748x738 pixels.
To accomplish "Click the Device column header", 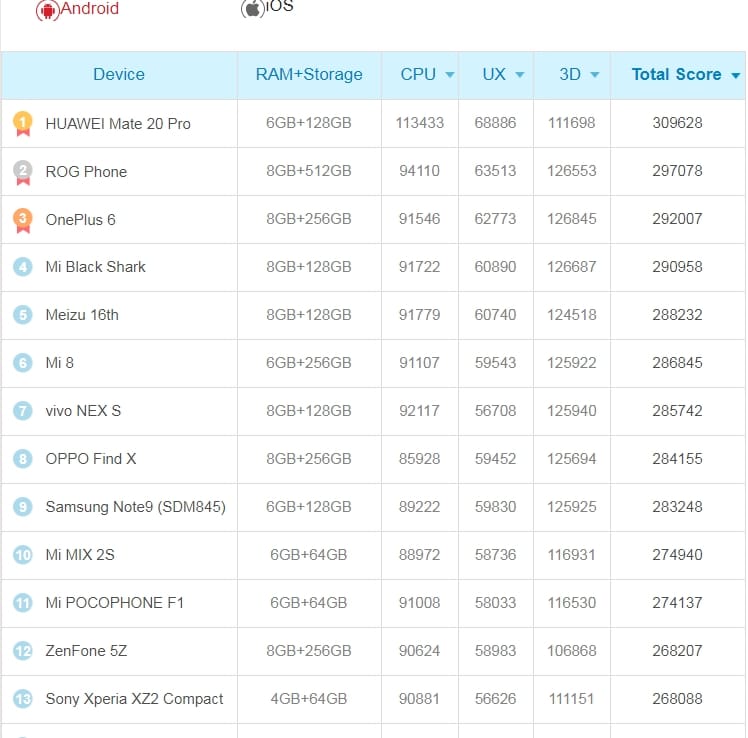I will [119, 75].
